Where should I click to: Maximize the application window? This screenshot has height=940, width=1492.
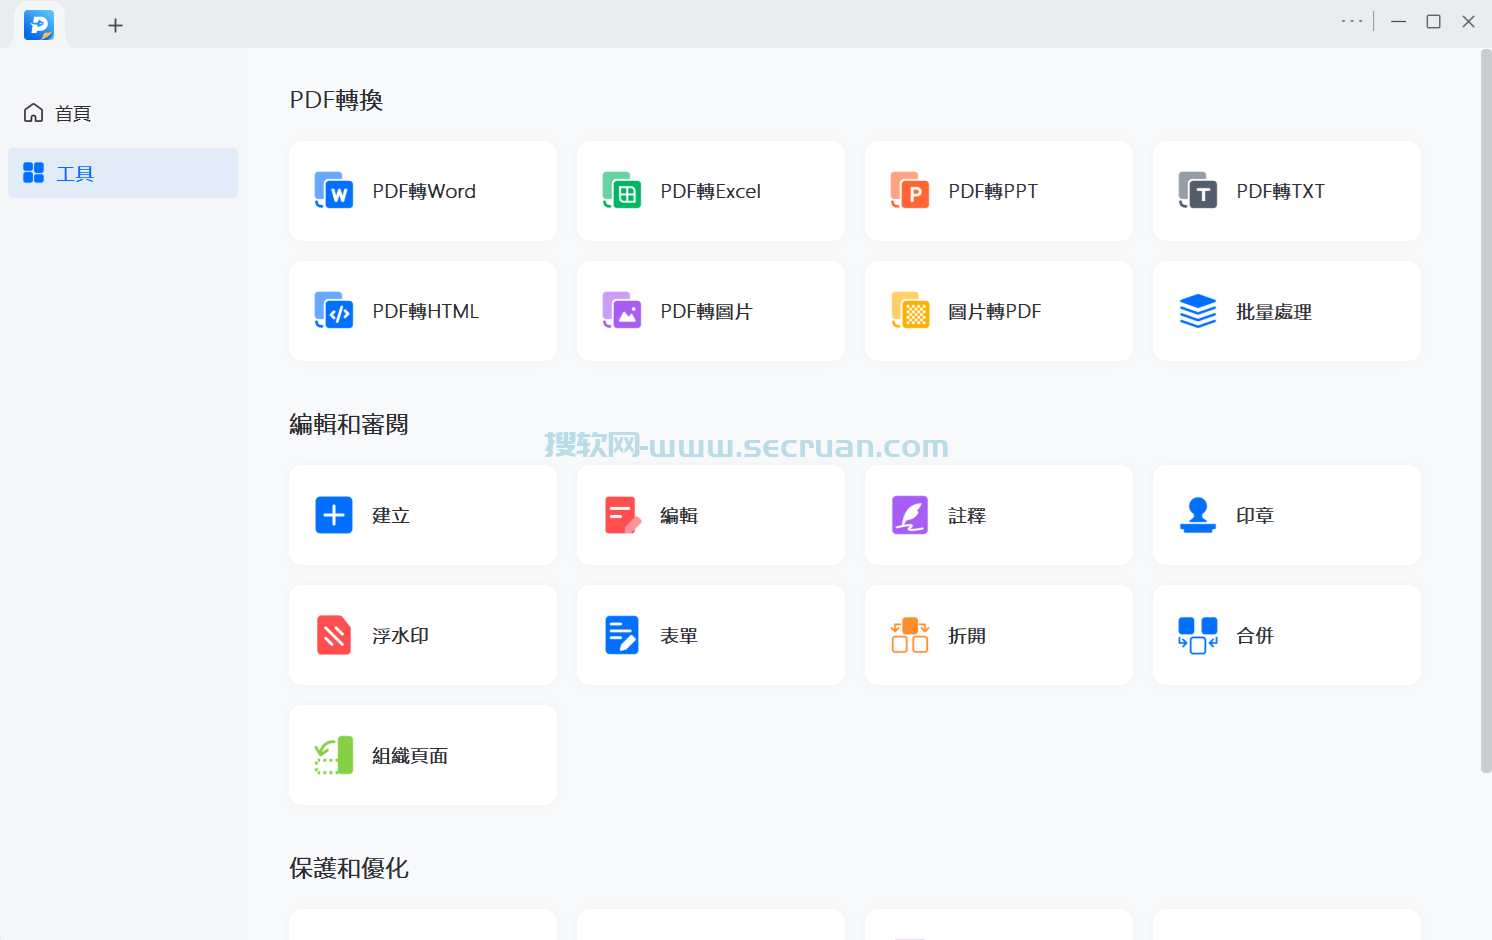[x=1433, y=21]
